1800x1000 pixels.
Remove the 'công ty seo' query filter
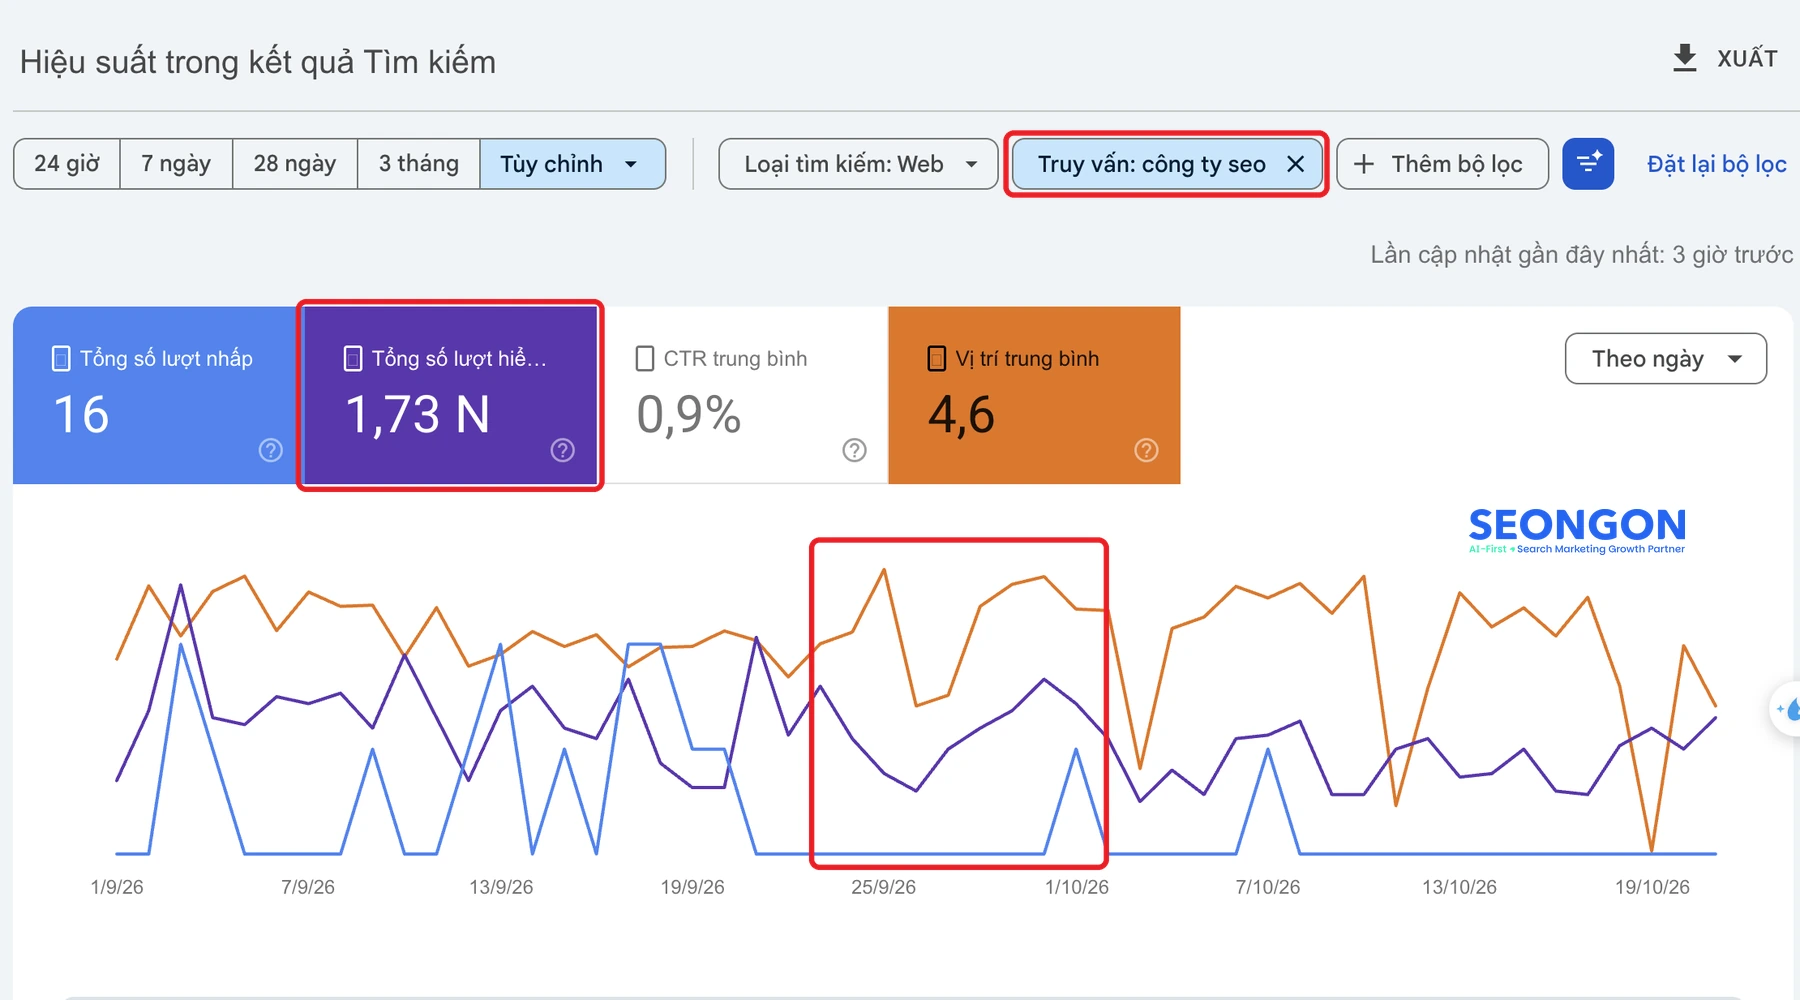point(1295,164)
